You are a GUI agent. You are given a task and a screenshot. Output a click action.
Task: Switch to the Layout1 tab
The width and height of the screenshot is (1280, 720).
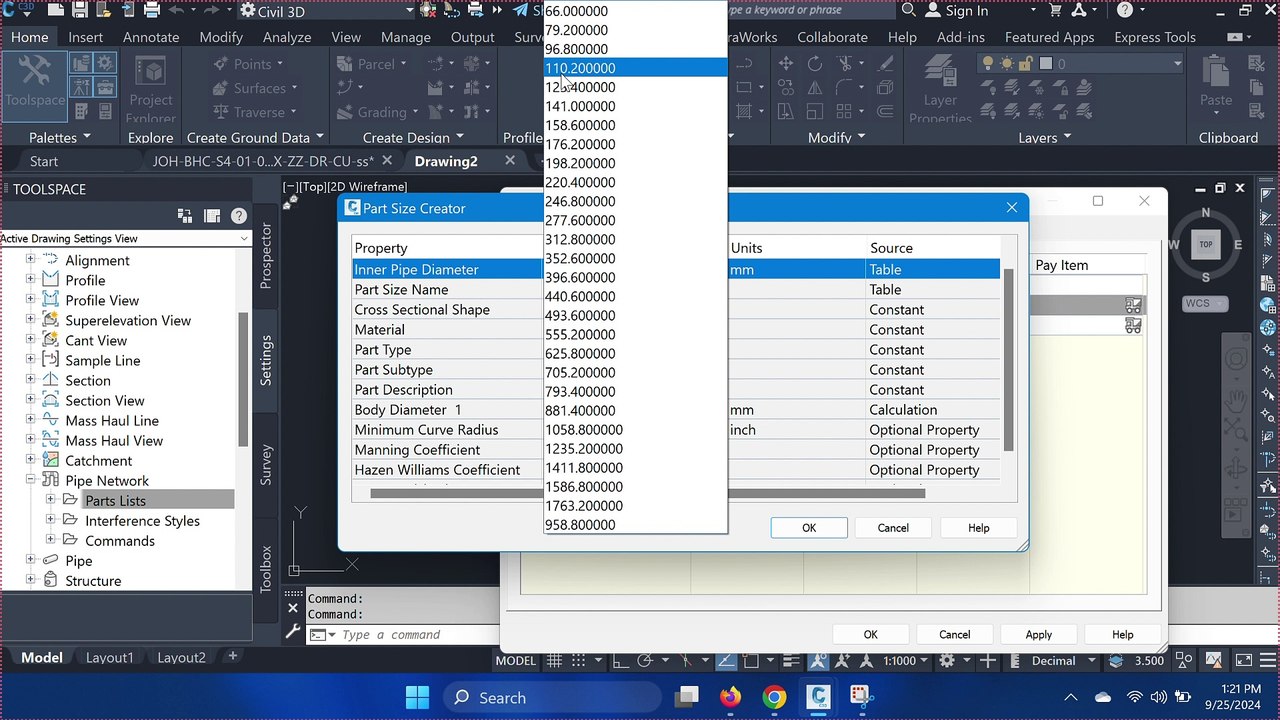point(109,658)
